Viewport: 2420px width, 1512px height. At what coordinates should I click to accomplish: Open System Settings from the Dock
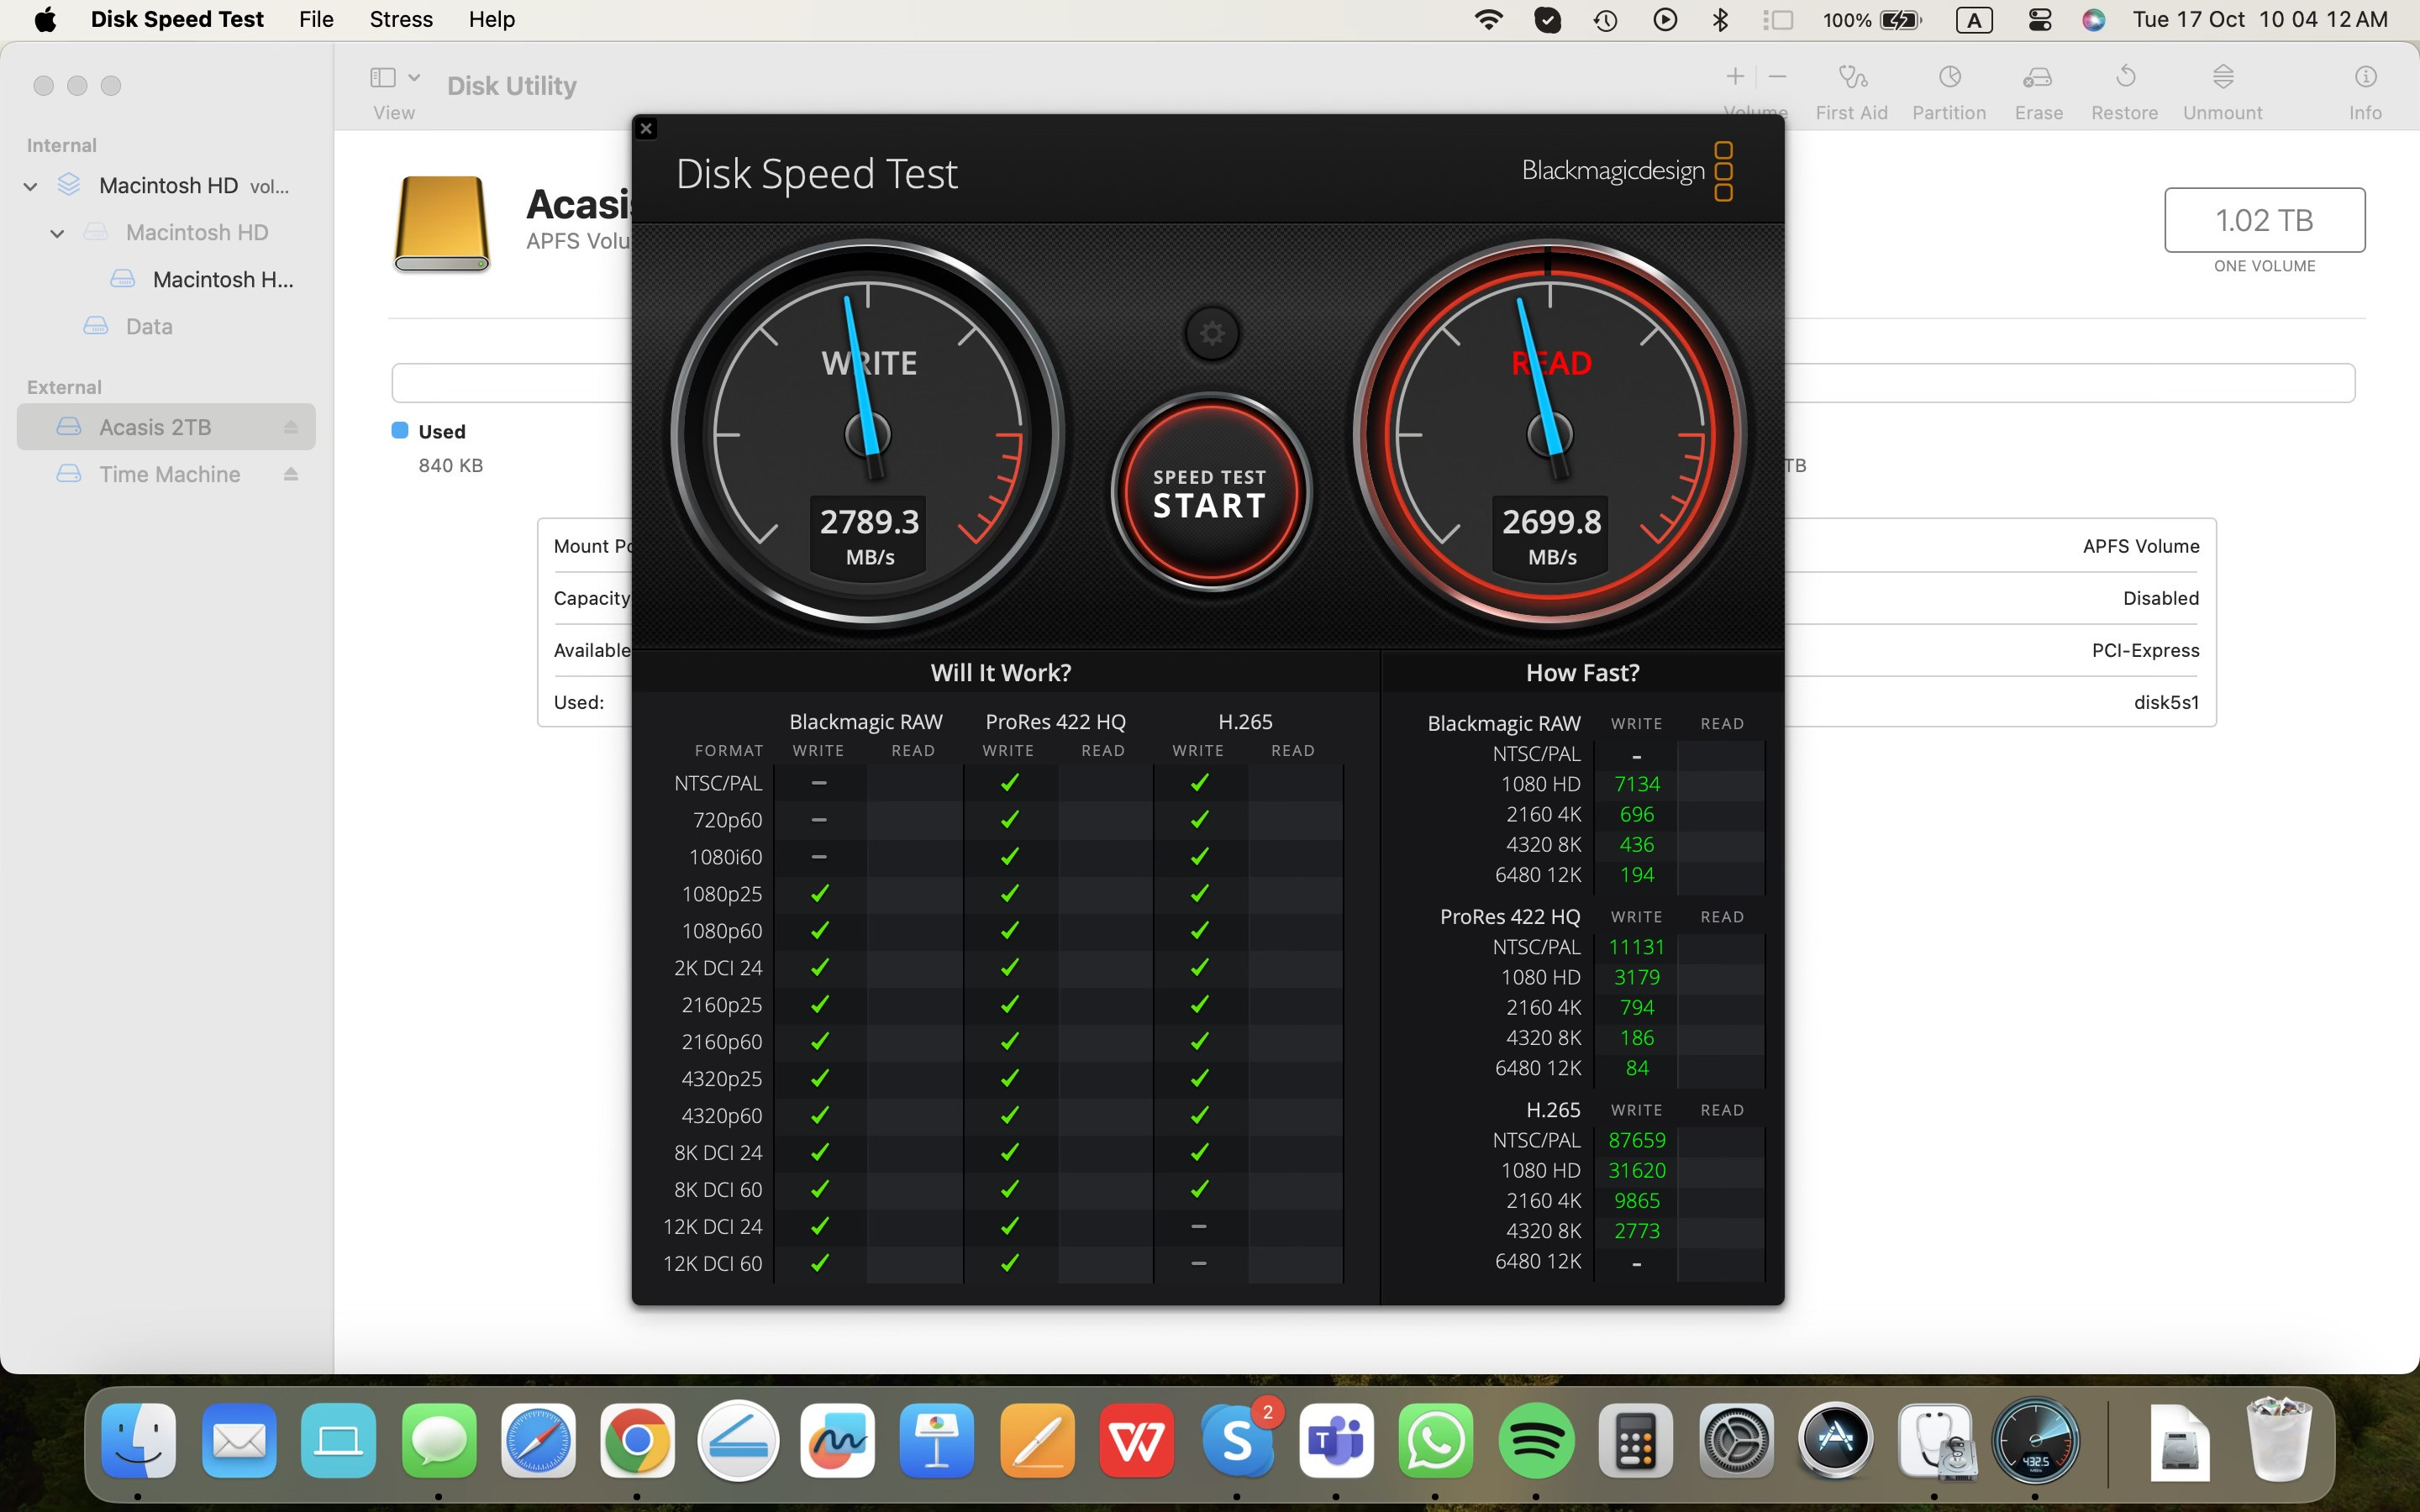click(1736, 1441)
